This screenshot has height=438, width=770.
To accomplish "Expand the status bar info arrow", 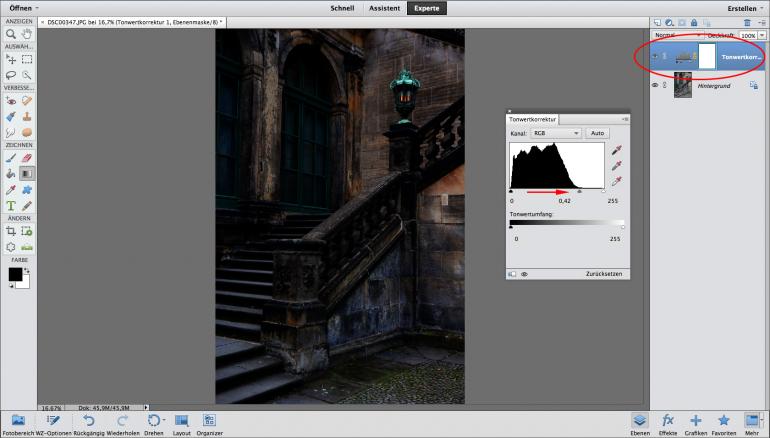I will pyautogui.click(x=146, y=408).
